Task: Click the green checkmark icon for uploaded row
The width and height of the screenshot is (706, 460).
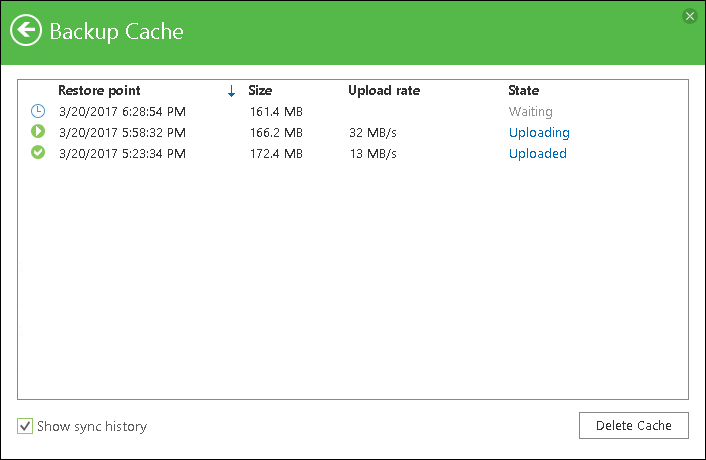Action: click(38, 153)
